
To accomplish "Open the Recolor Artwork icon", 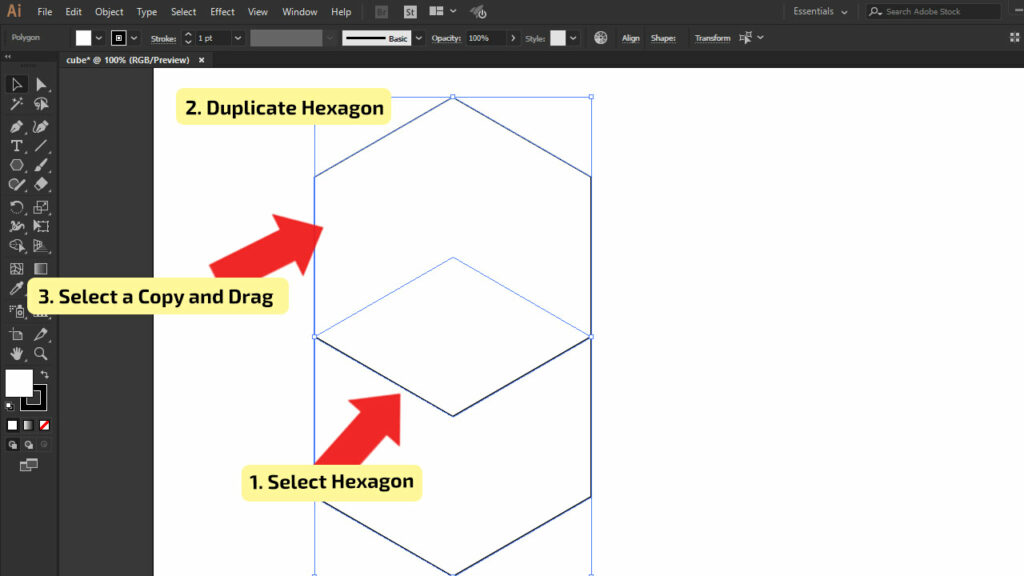I will [601, 38].
